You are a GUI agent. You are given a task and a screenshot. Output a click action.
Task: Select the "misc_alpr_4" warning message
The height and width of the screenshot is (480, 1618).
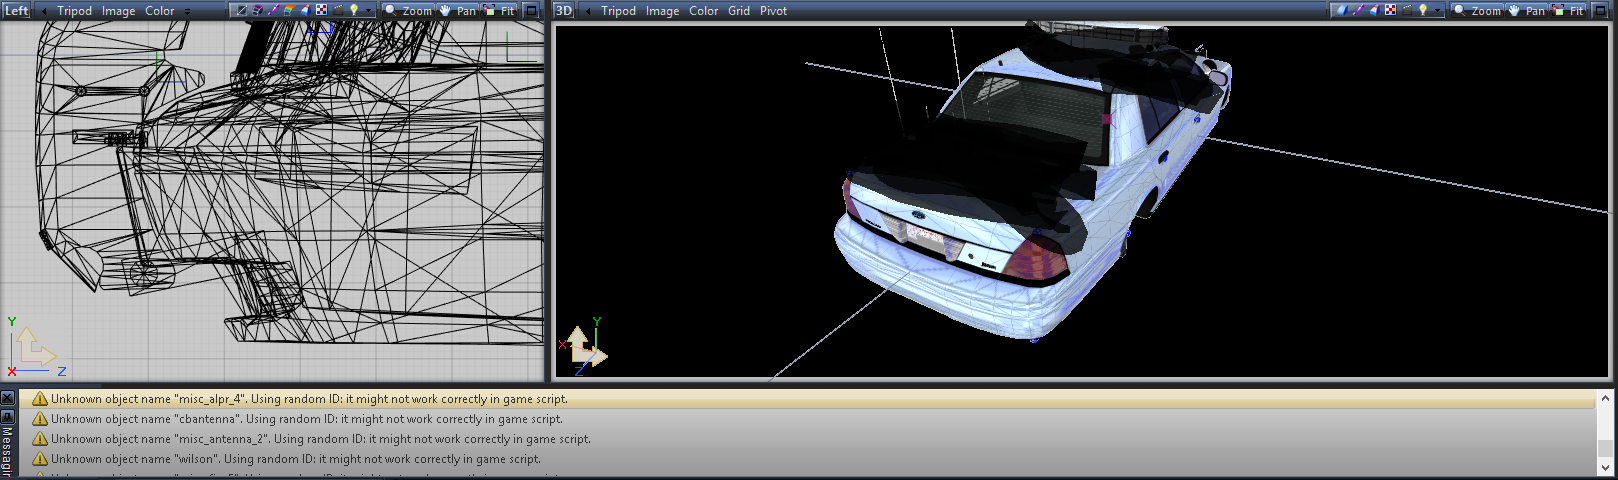point(309,399)
